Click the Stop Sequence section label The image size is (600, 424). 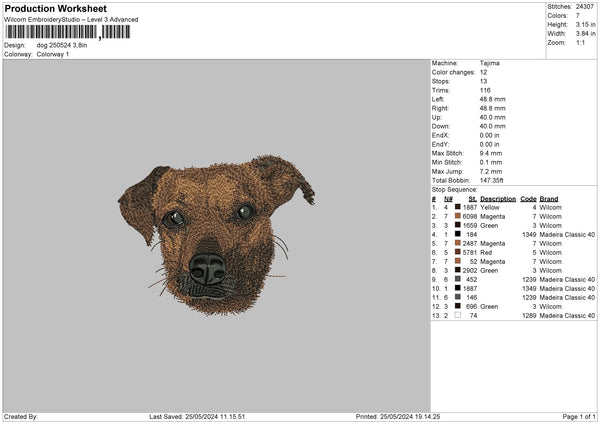[455, 188]
